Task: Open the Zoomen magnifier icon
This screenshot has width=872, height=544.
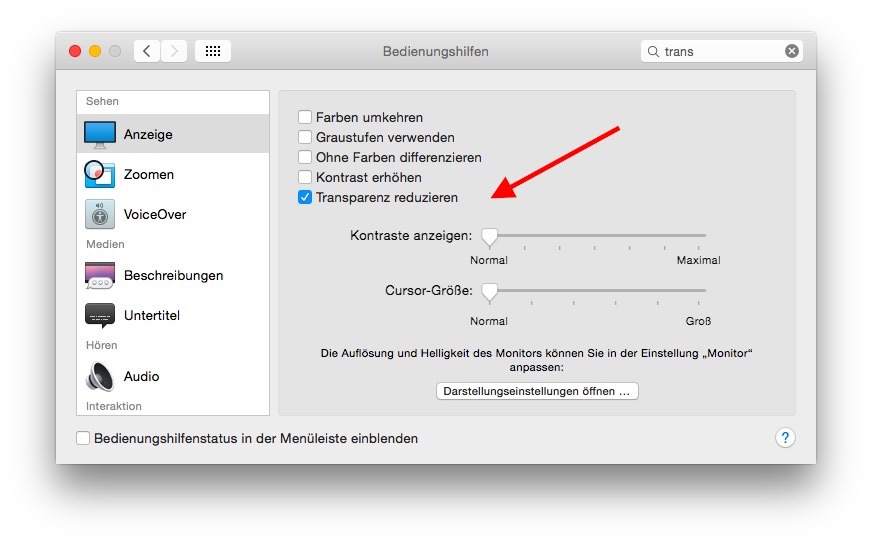Action: 100,174
